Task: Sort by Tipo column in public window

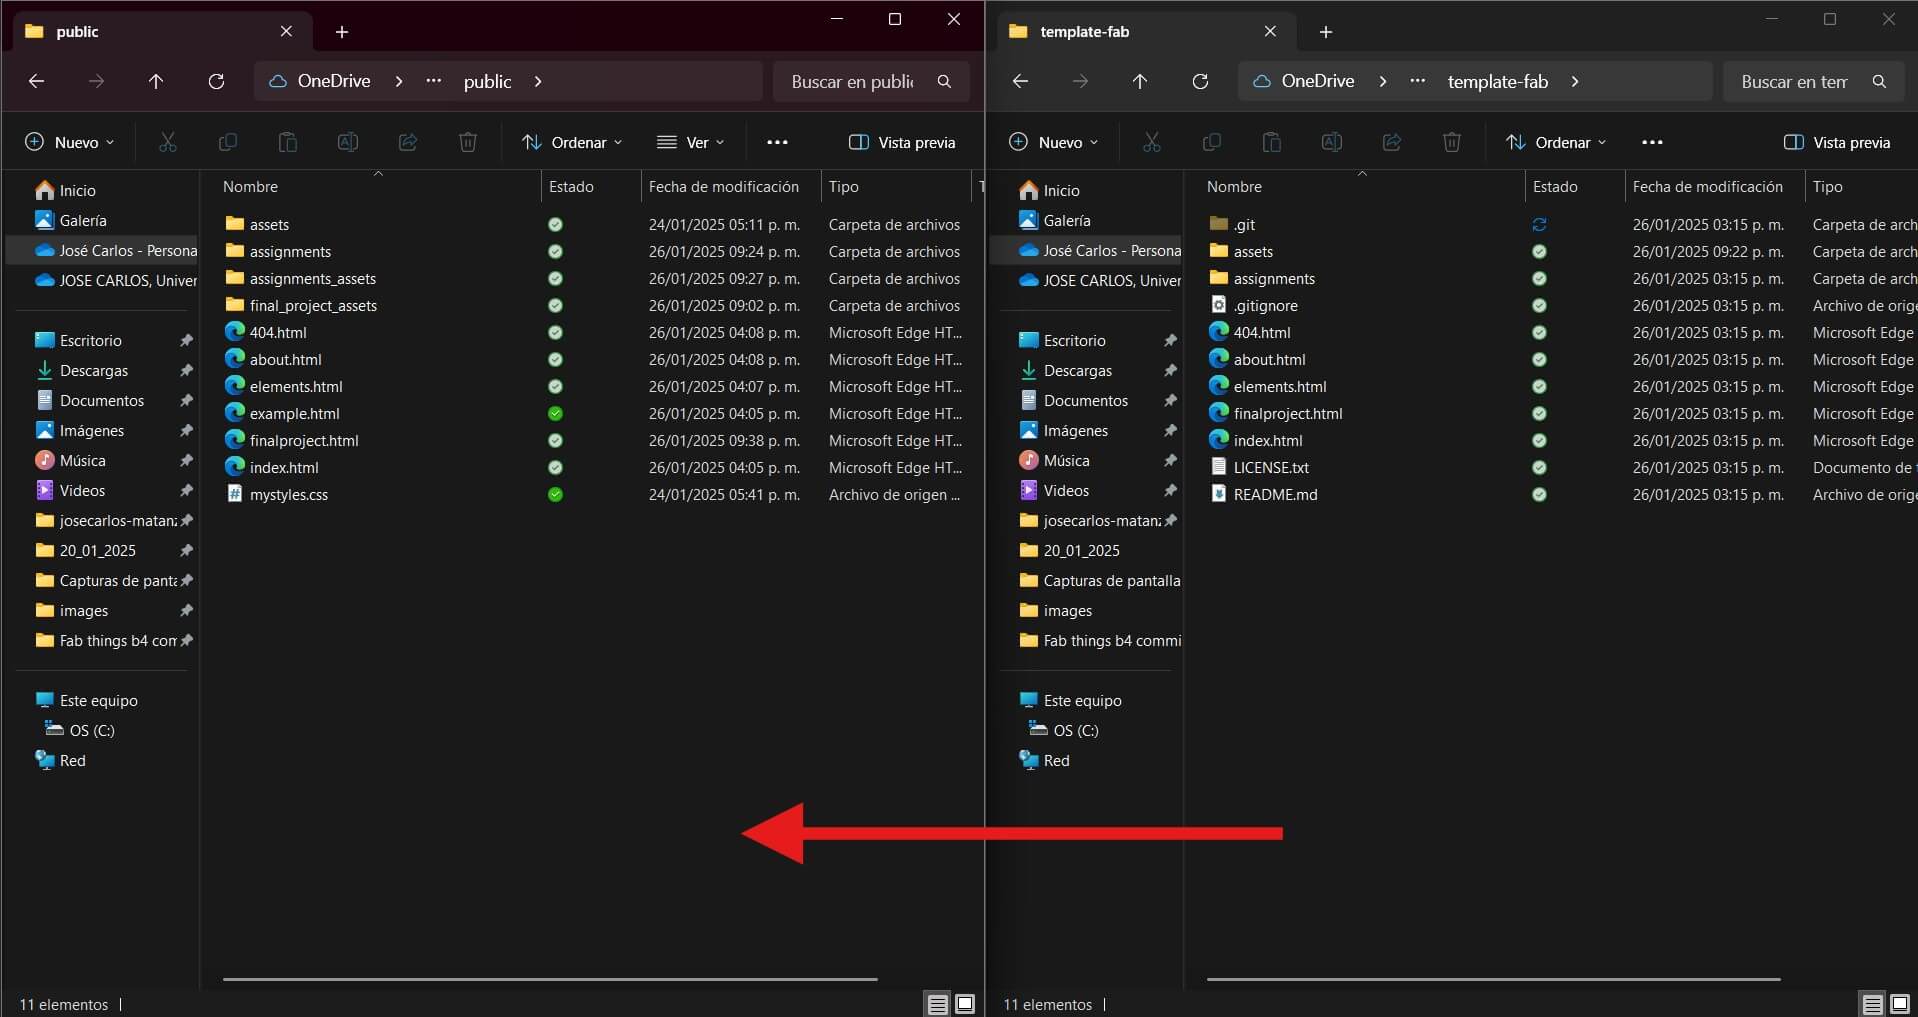Action: click(844, 186)
